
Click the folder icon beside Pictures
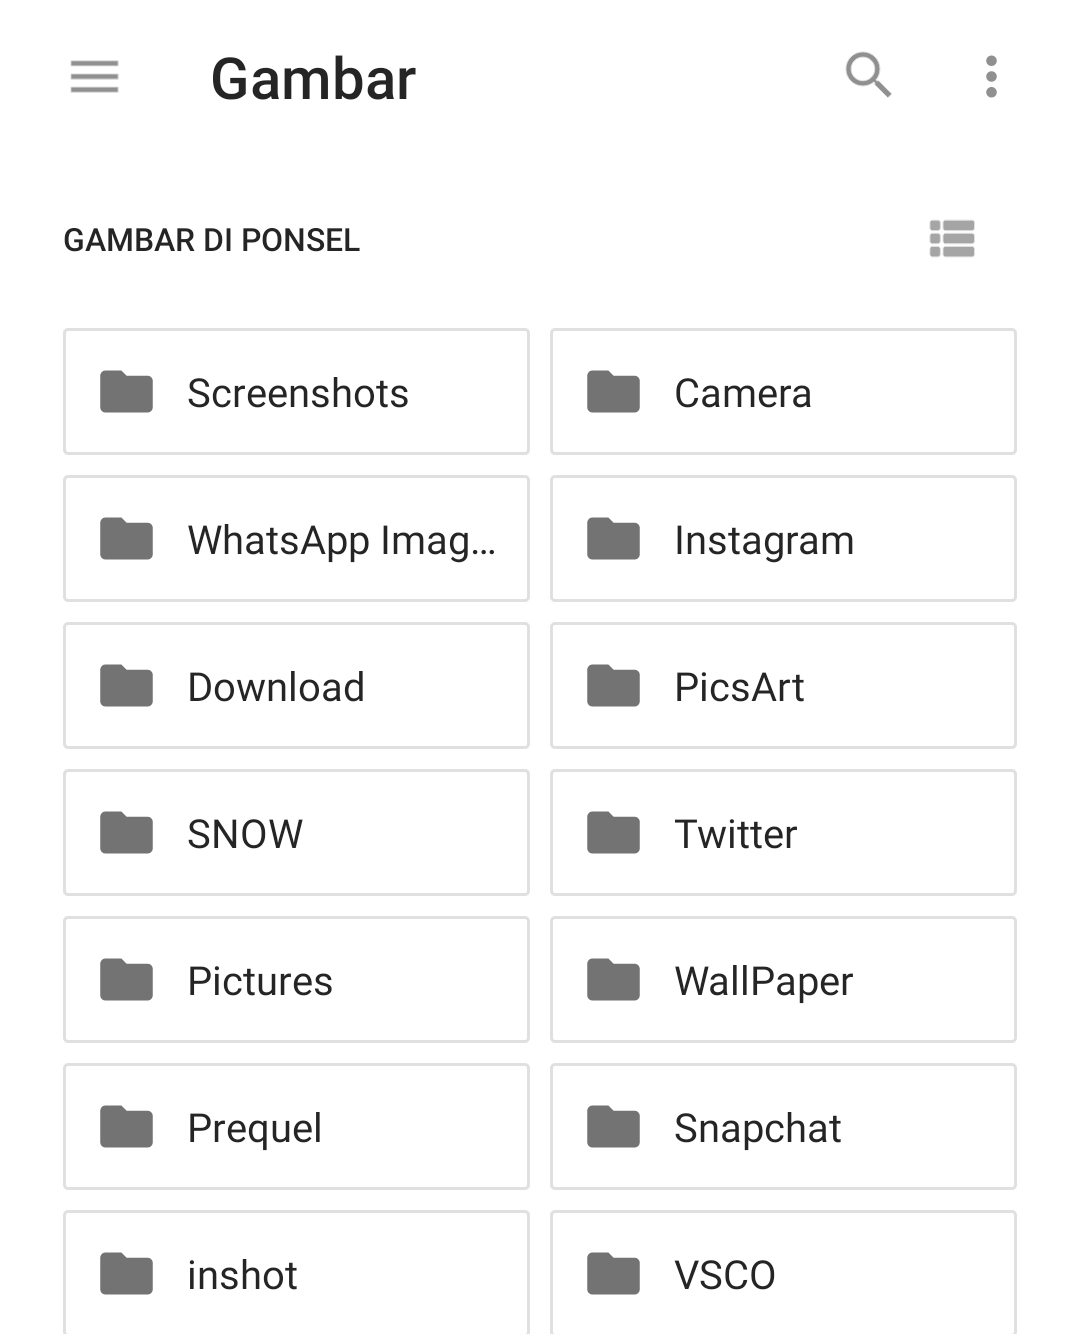126,980
